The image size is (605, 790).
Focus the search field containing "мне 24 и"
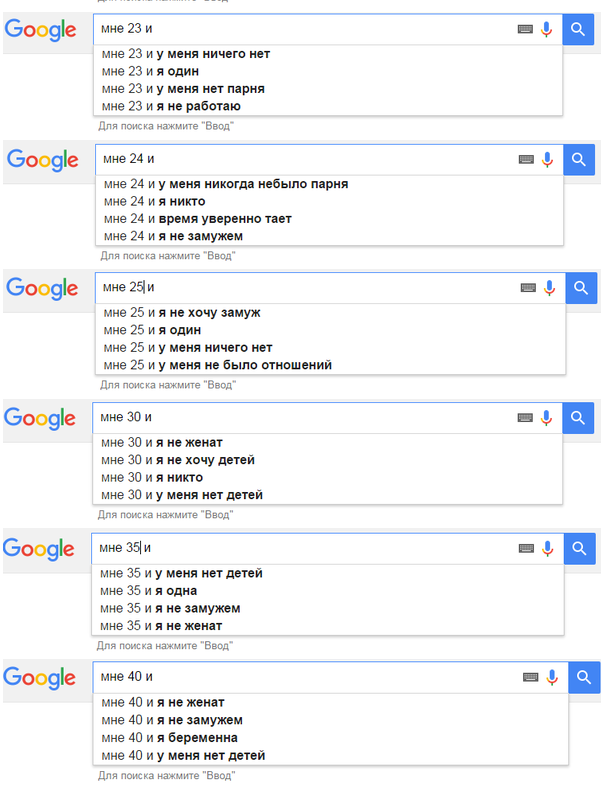pyautogui.click(x=300, y=159)
